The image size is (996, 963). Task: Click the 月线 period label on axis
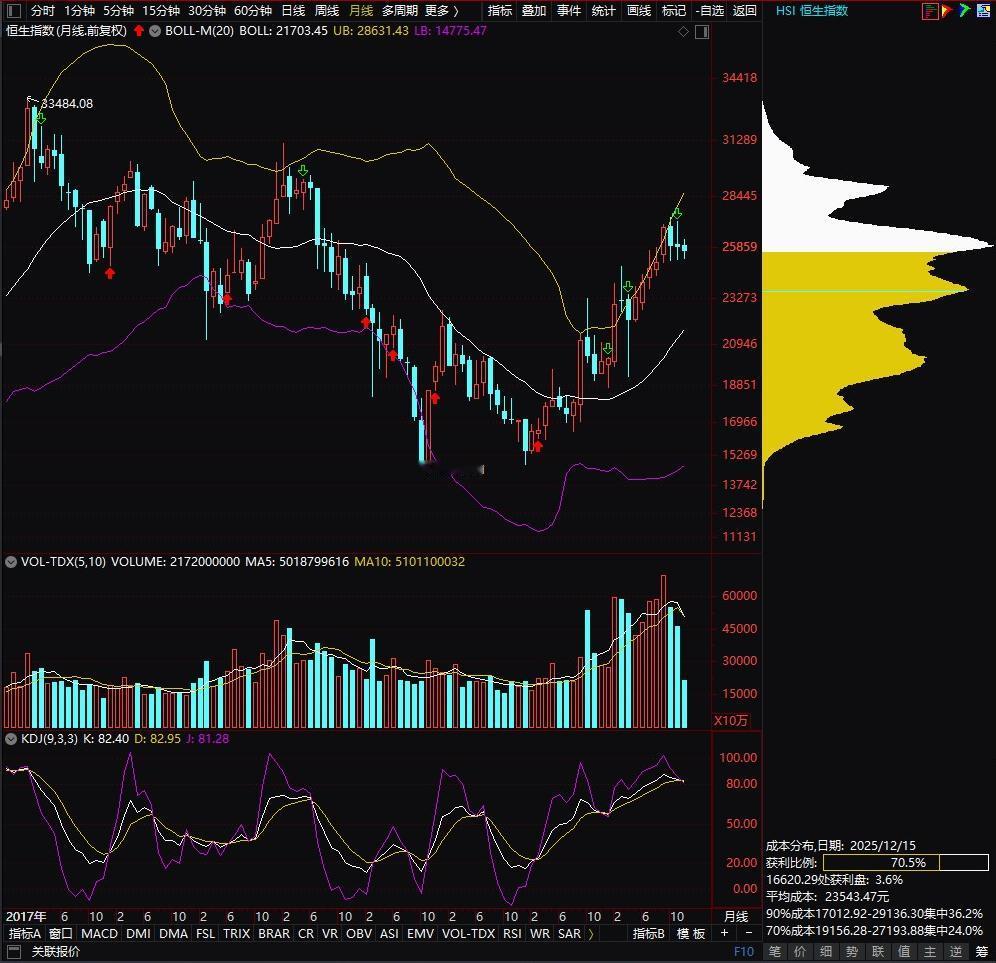pyautogui.click(x=736, y=917)
